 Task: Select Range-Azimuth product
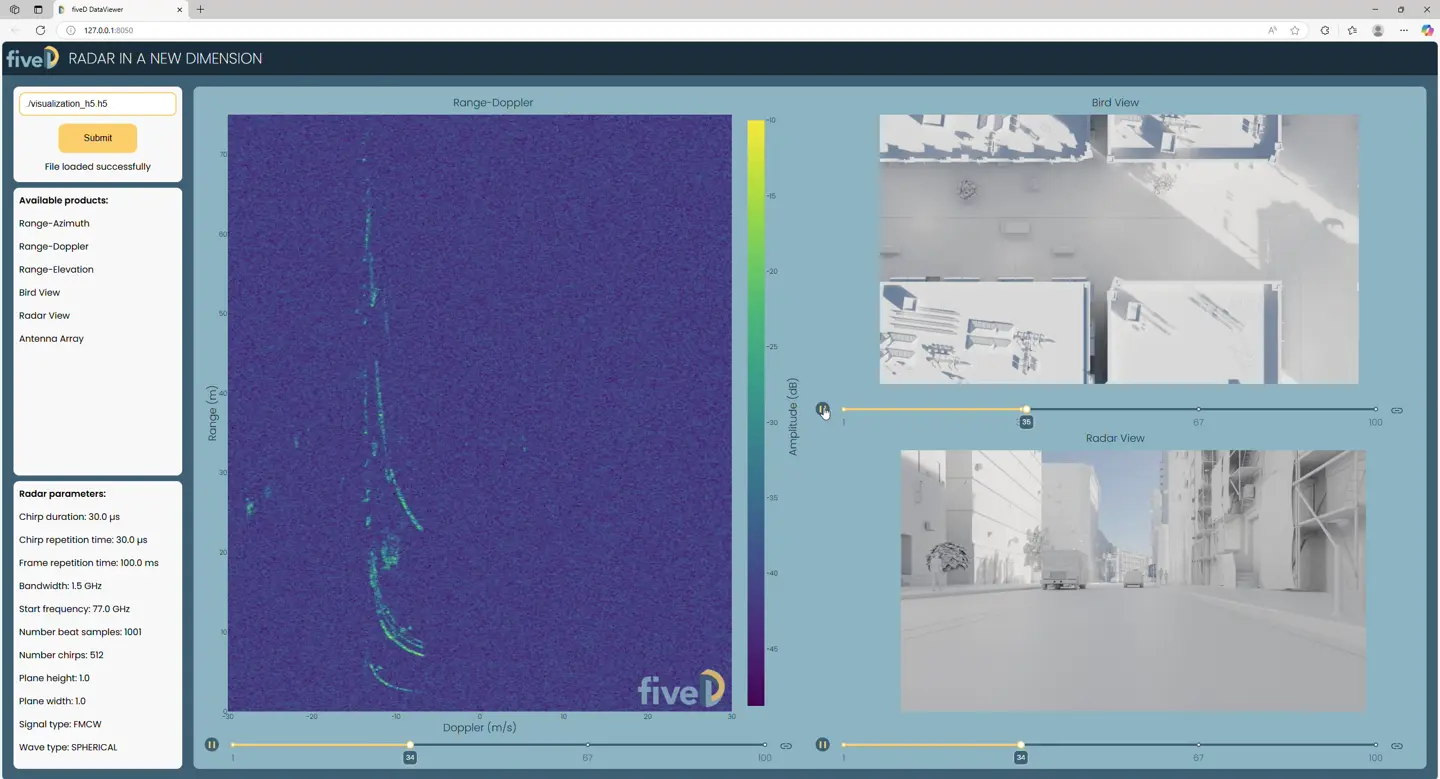pos(54,223)
